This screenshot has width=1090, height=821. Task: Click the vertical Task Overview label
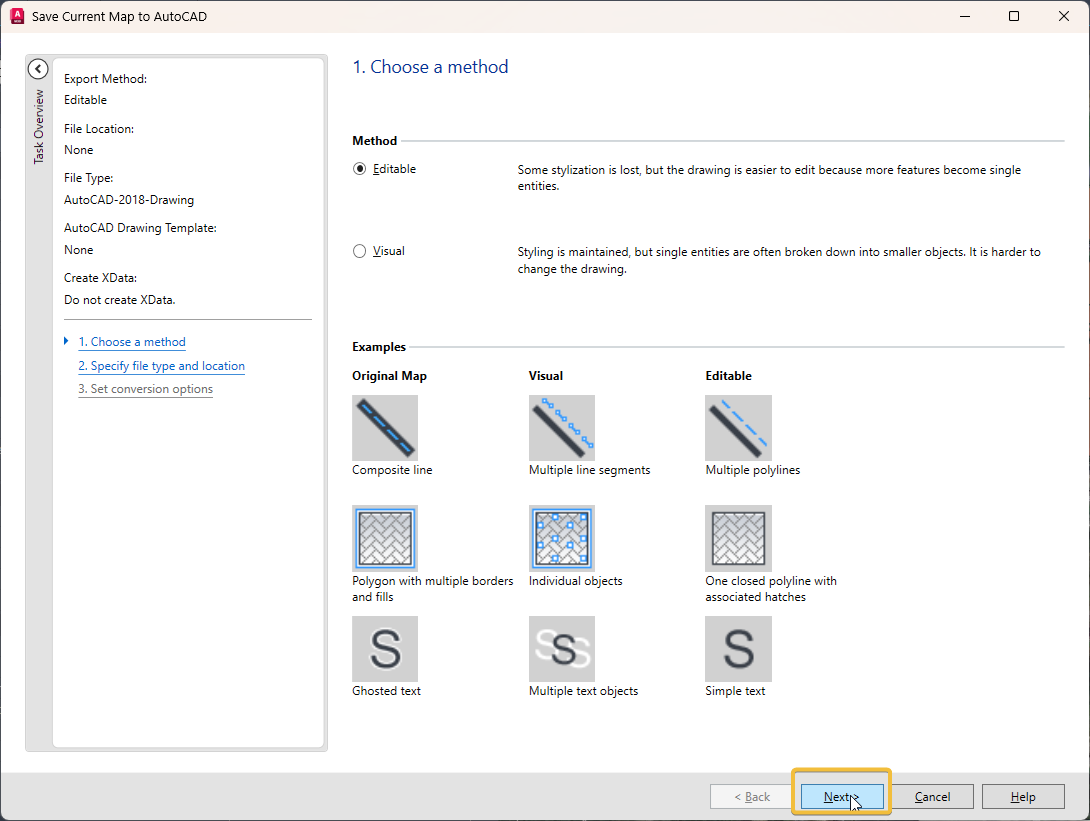(x=39, y=127)
